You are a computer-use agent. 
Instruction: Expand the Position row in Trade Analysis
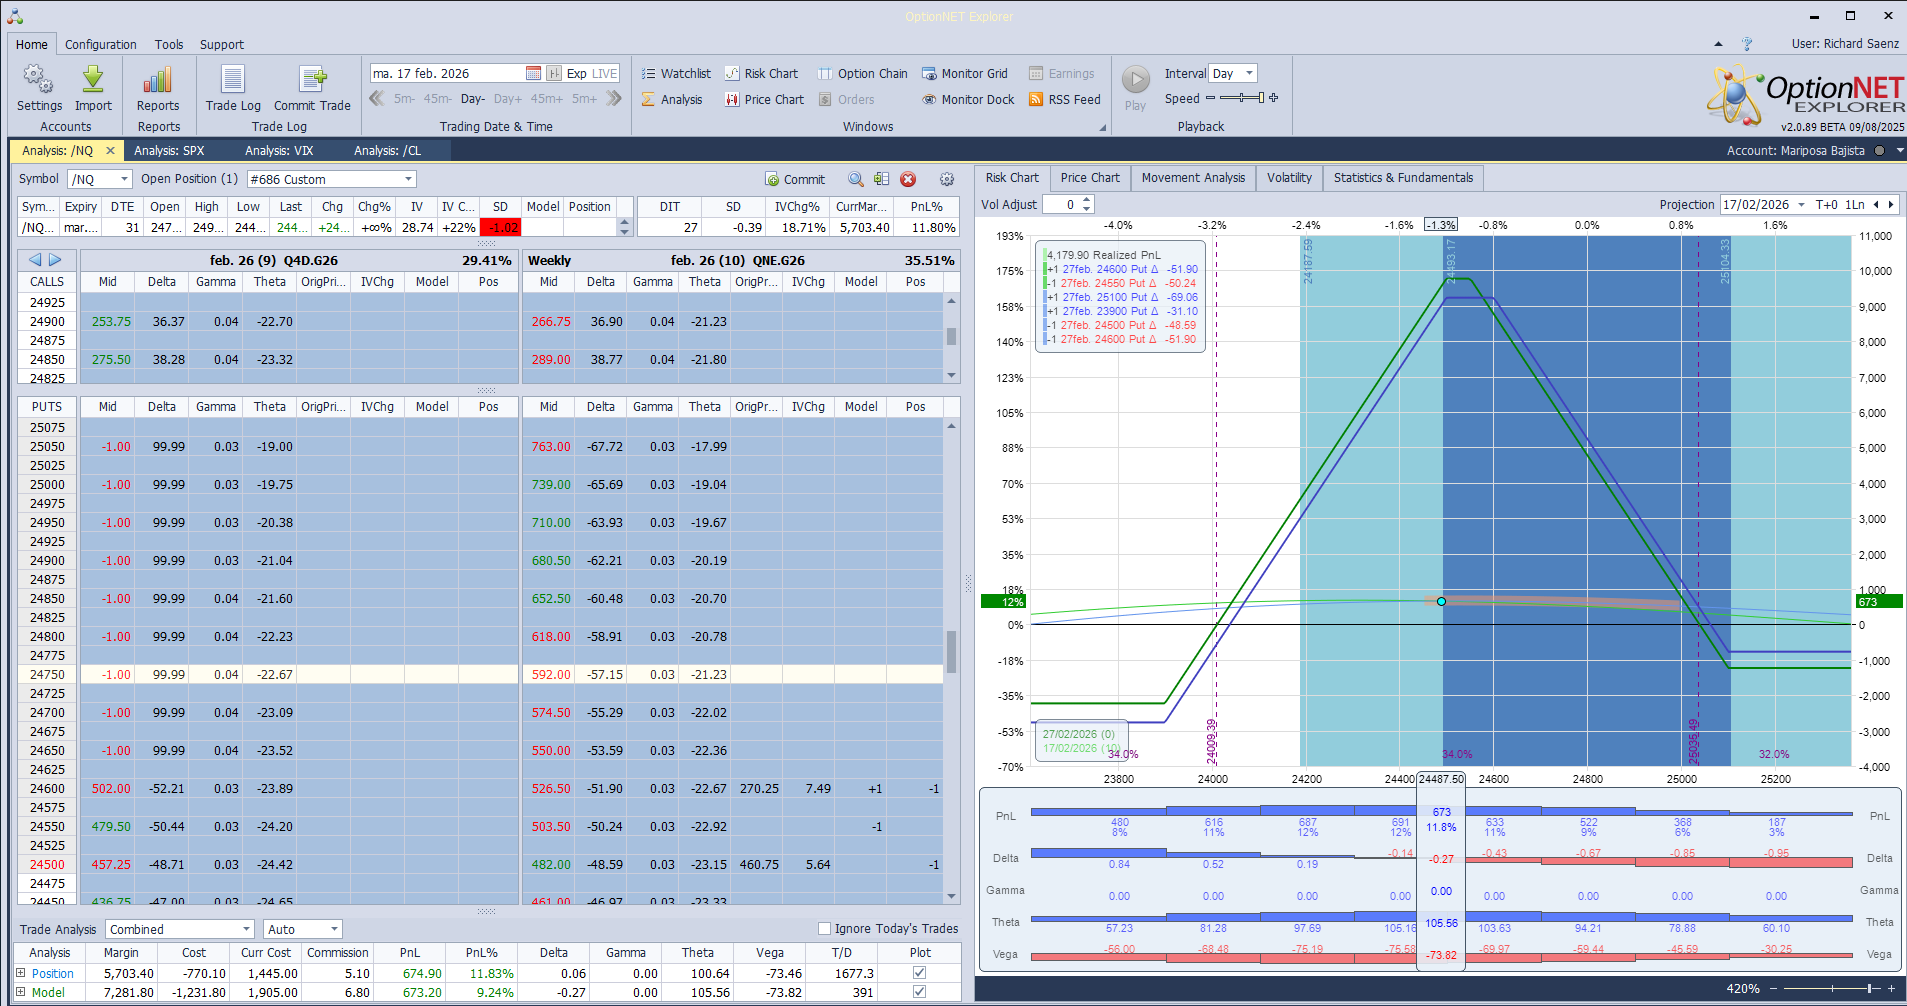click(20, 972)
